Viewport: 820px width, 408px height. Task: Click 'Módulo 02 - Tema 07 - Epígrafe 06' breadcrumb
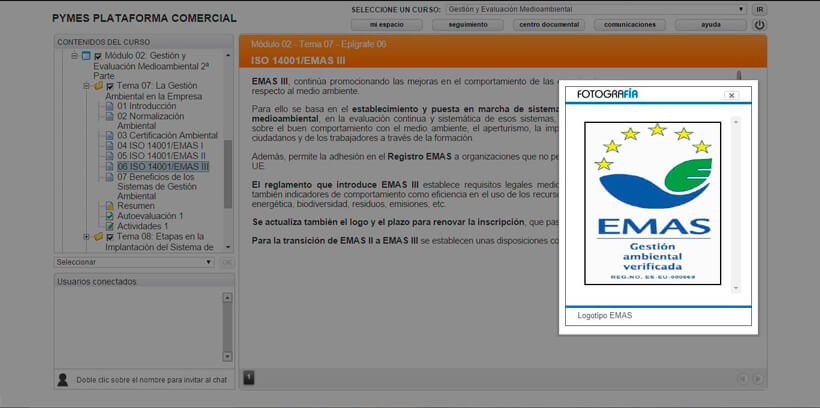(318, 44)
